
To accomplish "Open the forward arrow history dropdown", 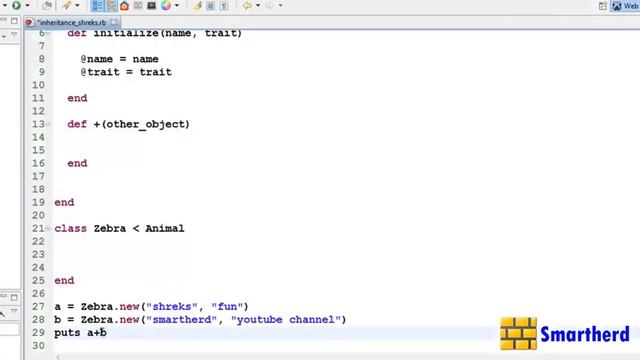I will pos(280,5).
